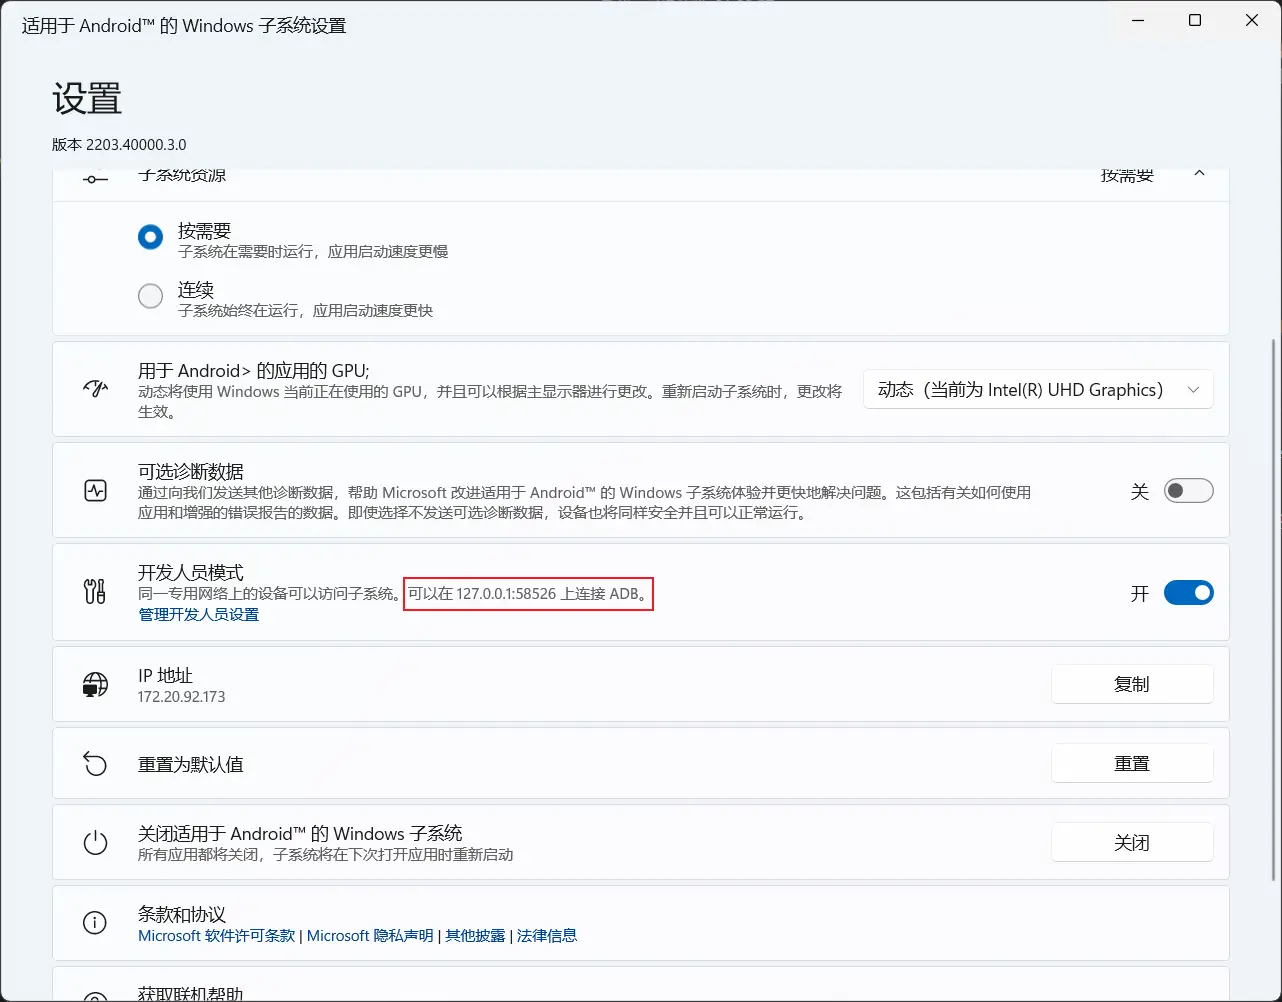Click the power icon for 关闭适用于 Android 的 Windows 子系统

[95, 842]
